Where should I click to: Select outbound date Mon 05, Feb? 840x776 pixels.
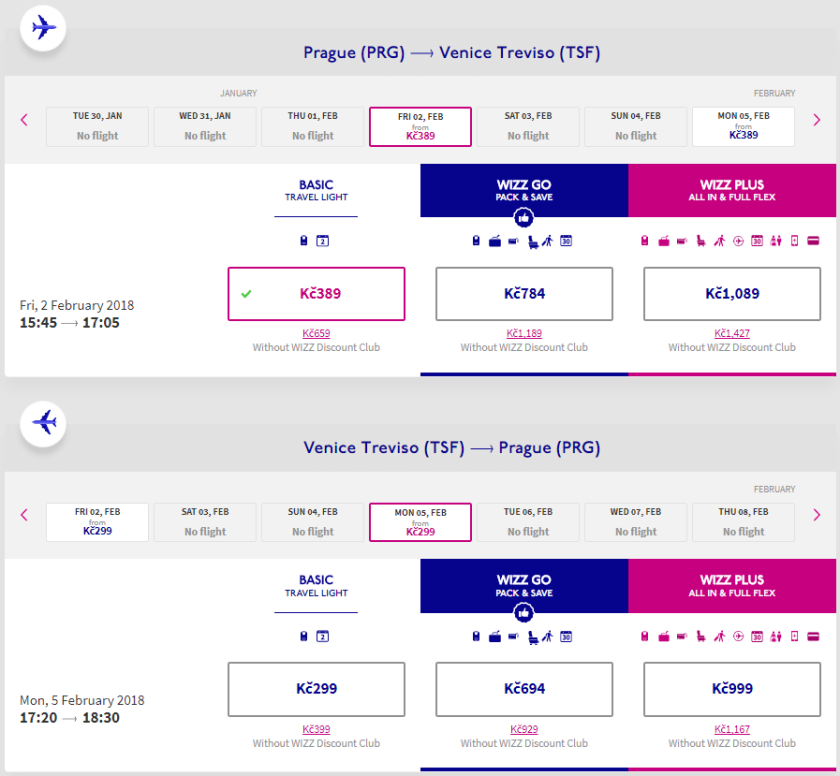(x=743, y=126)
